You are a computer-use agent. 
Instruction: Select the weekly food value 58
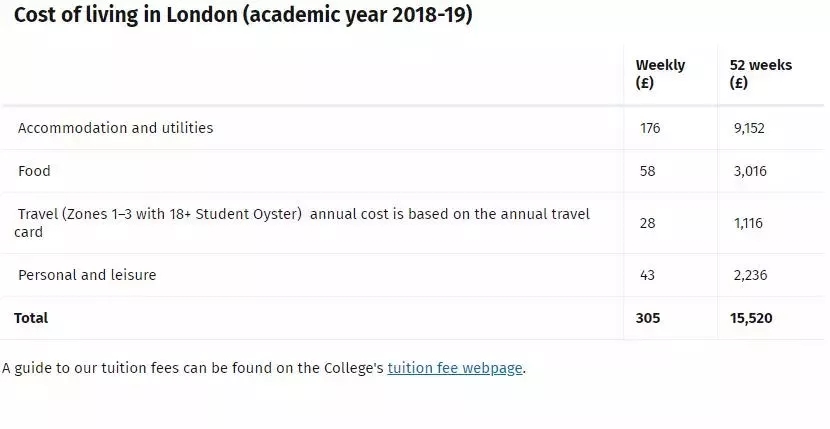[x=647, y=171]
